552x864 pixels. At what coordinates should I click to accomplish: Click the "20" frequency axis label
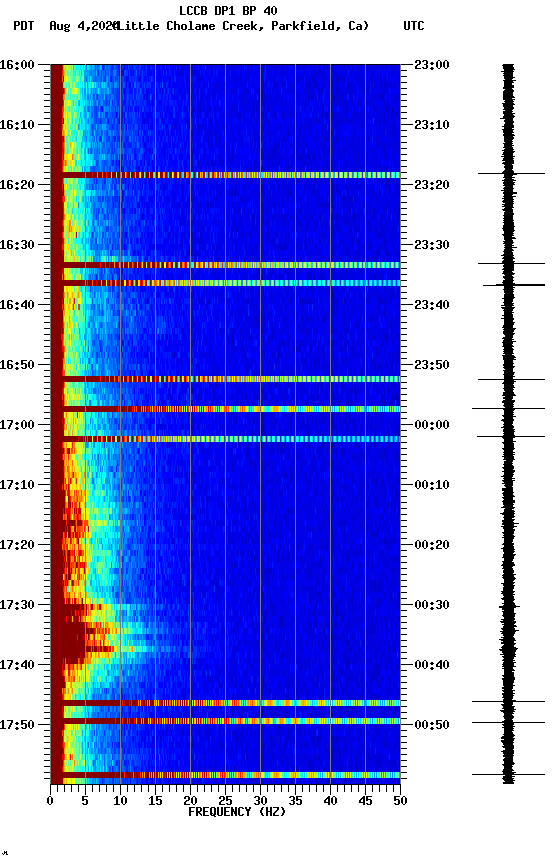pyautogui.click(x=190, y=801)
